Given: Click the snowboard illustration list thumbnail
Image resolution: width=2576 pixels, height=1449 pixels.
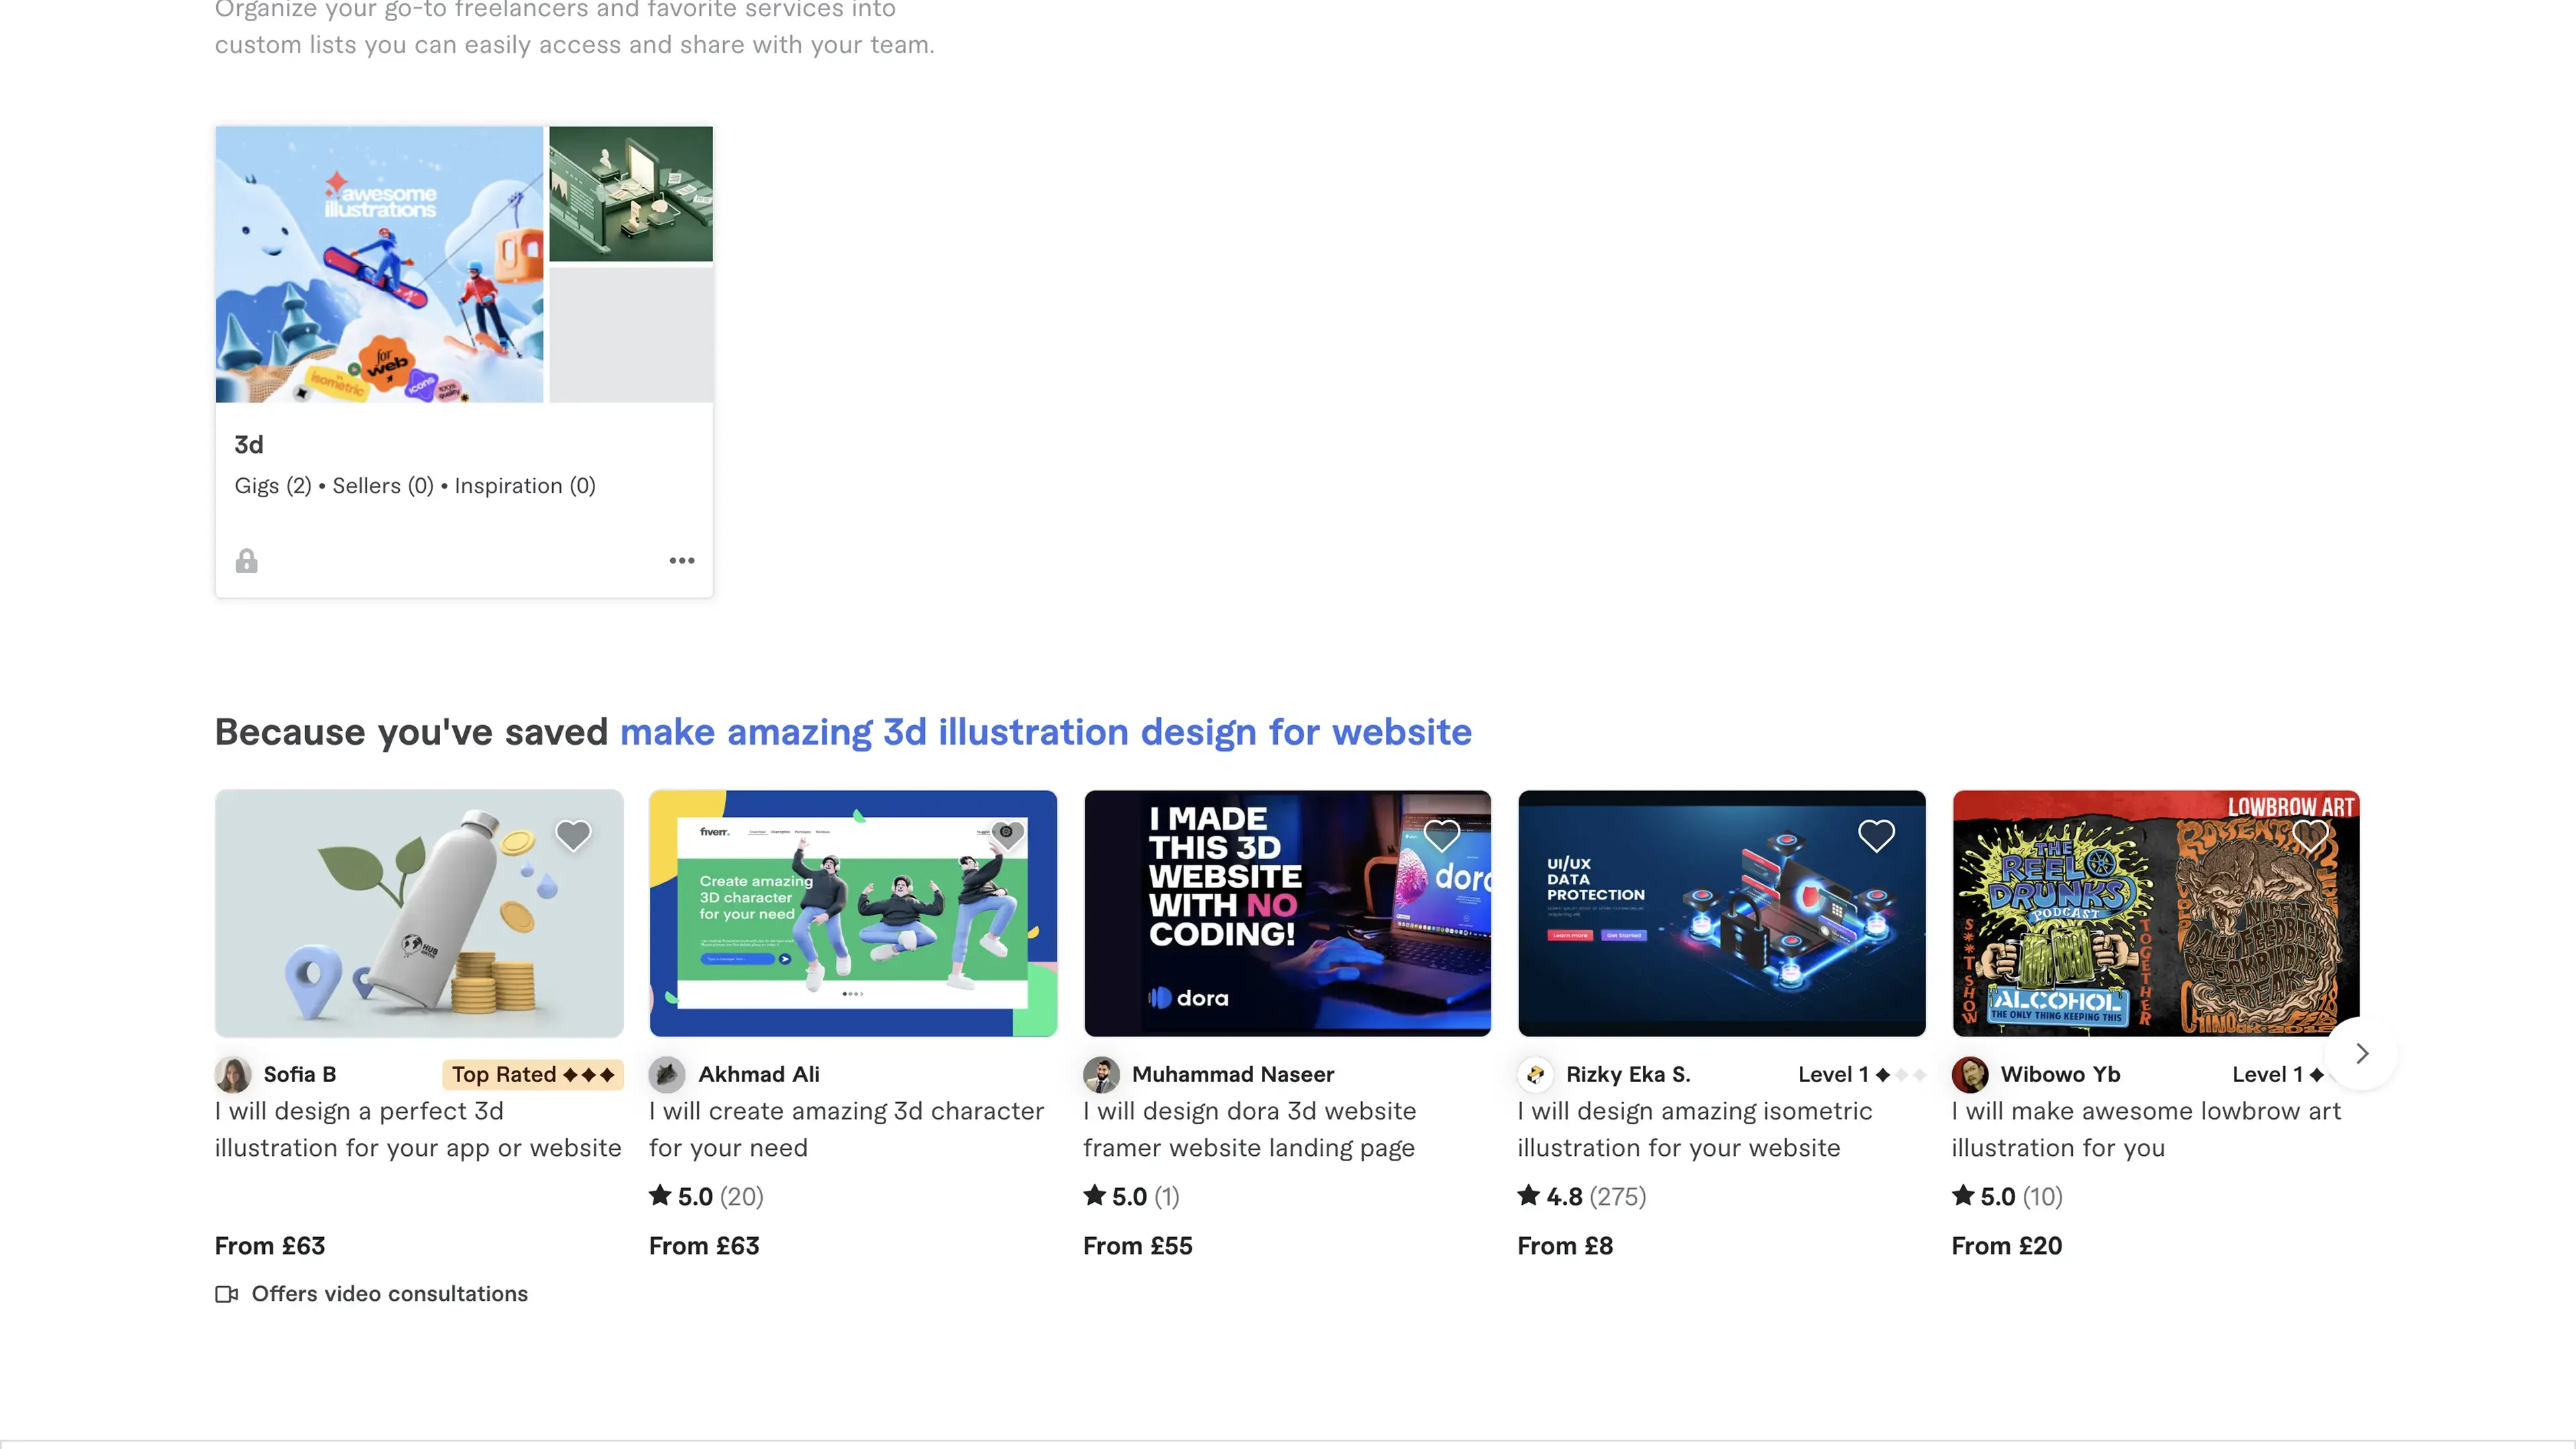Looking at the screenshot, I should pyautogui.click(x=379, y=264).
